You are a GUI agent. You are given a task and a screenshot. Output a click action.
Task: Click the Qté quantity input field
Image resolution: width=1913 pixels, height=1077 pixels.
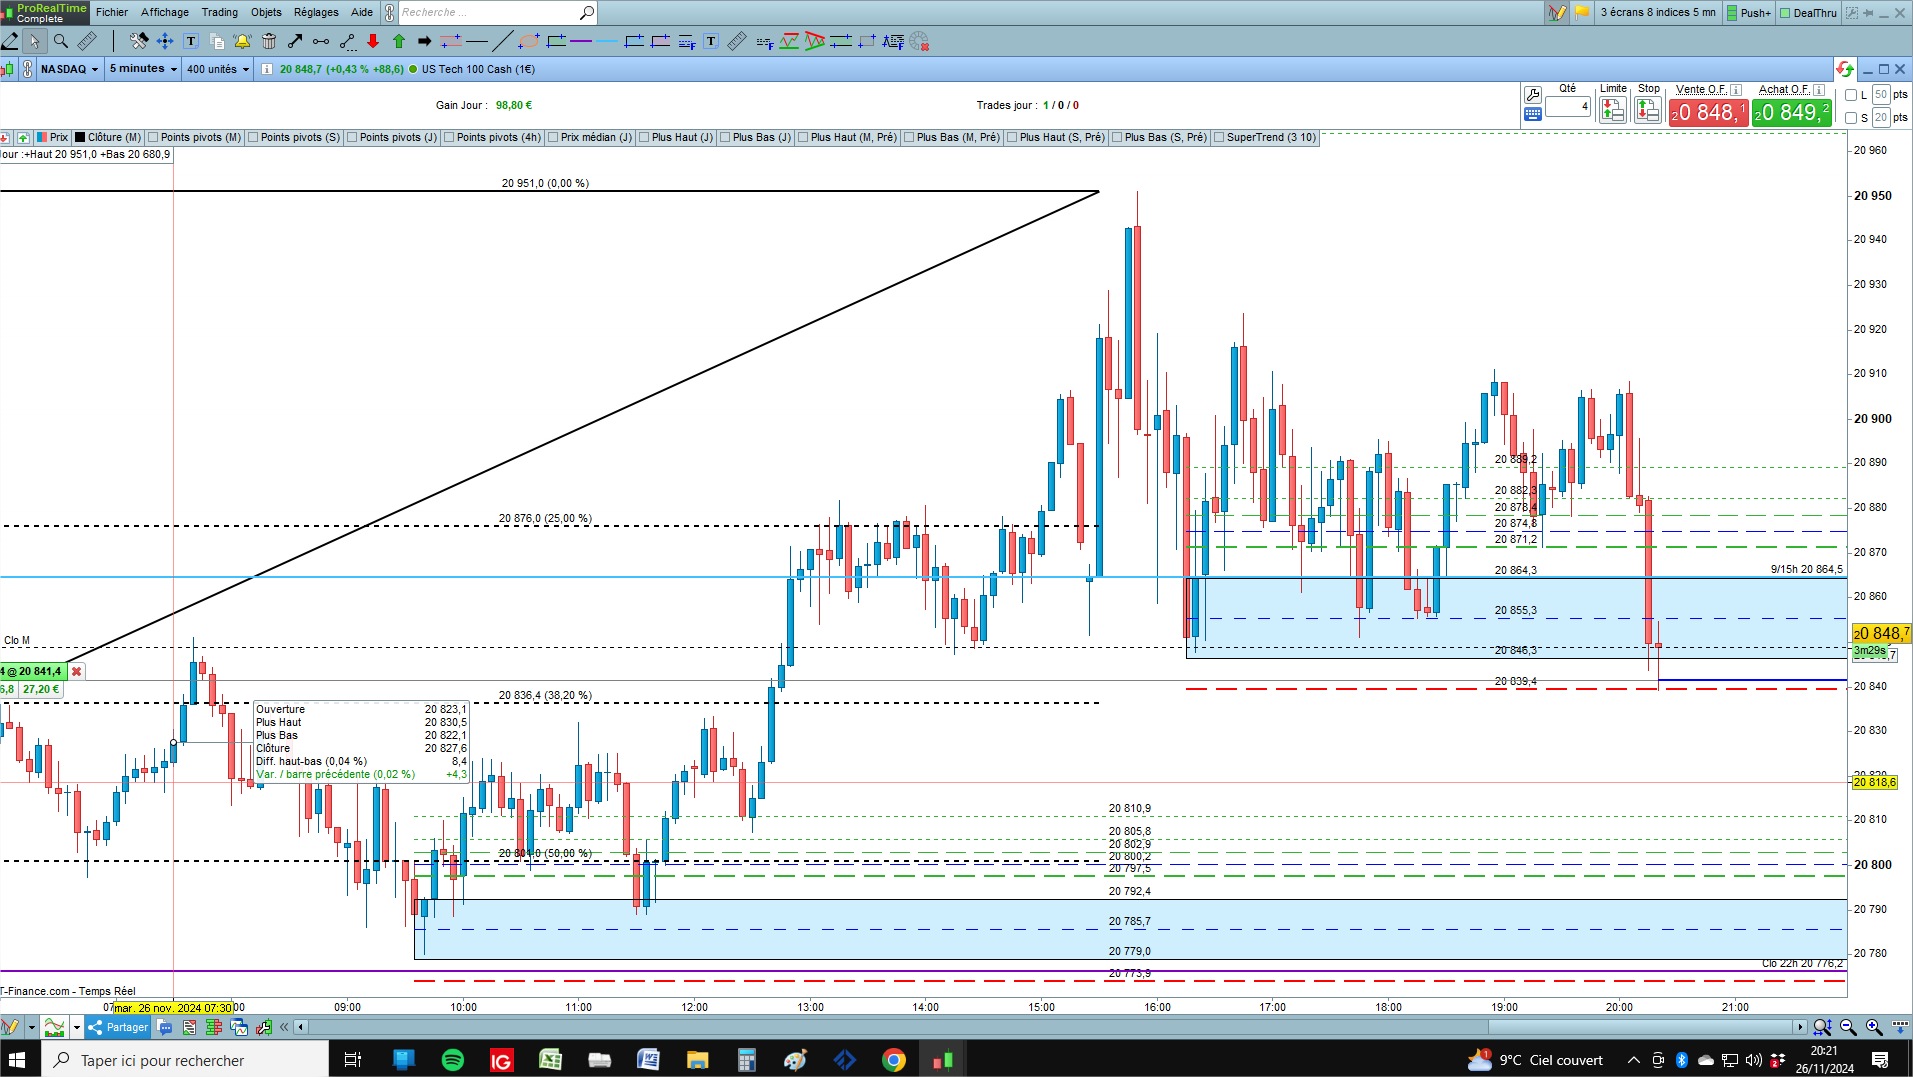coord(1568,106)
